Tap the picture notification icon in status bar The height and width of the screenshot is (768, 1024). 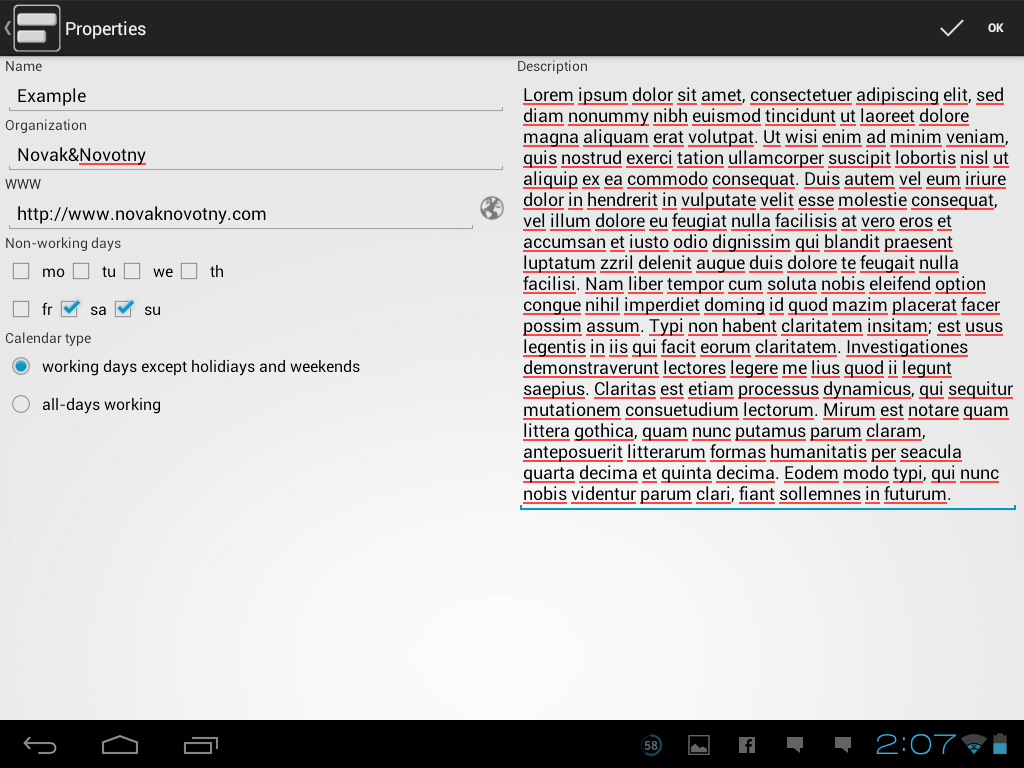[699, 745]
